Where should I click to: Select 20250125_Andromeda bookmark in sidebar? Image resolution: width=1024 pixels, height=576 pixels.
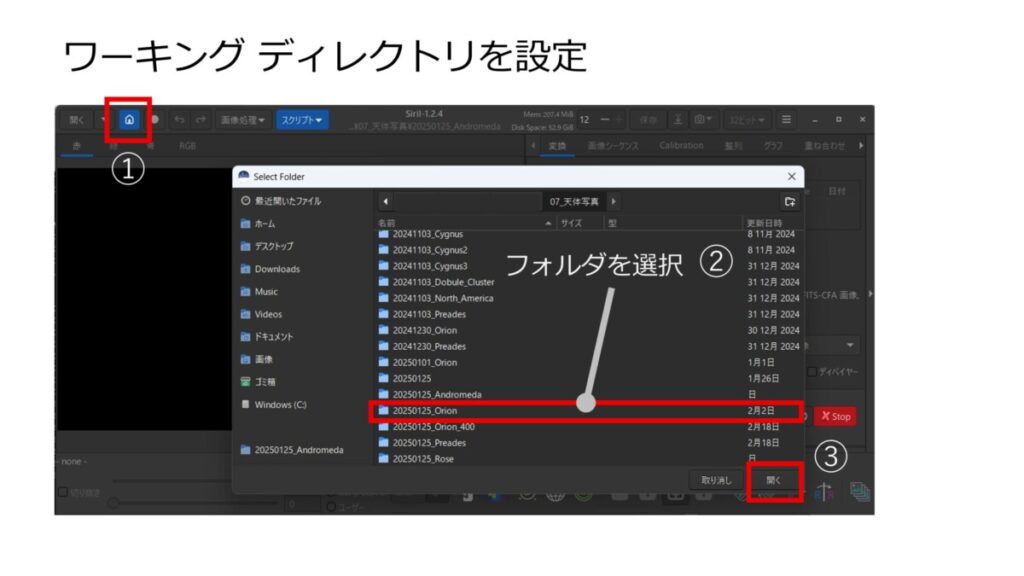[x=292, y=450]
